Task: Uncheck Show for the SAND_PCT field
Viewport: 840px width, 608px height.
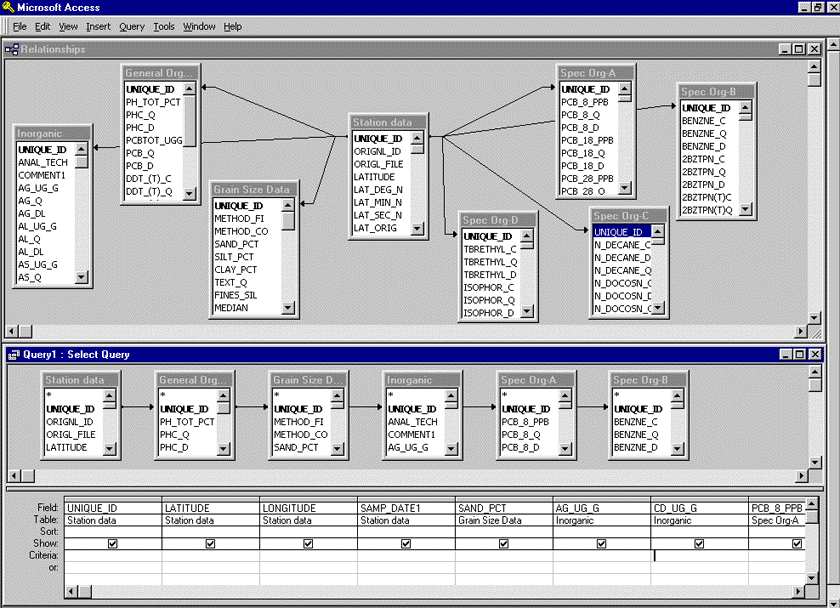Action: 503,543
